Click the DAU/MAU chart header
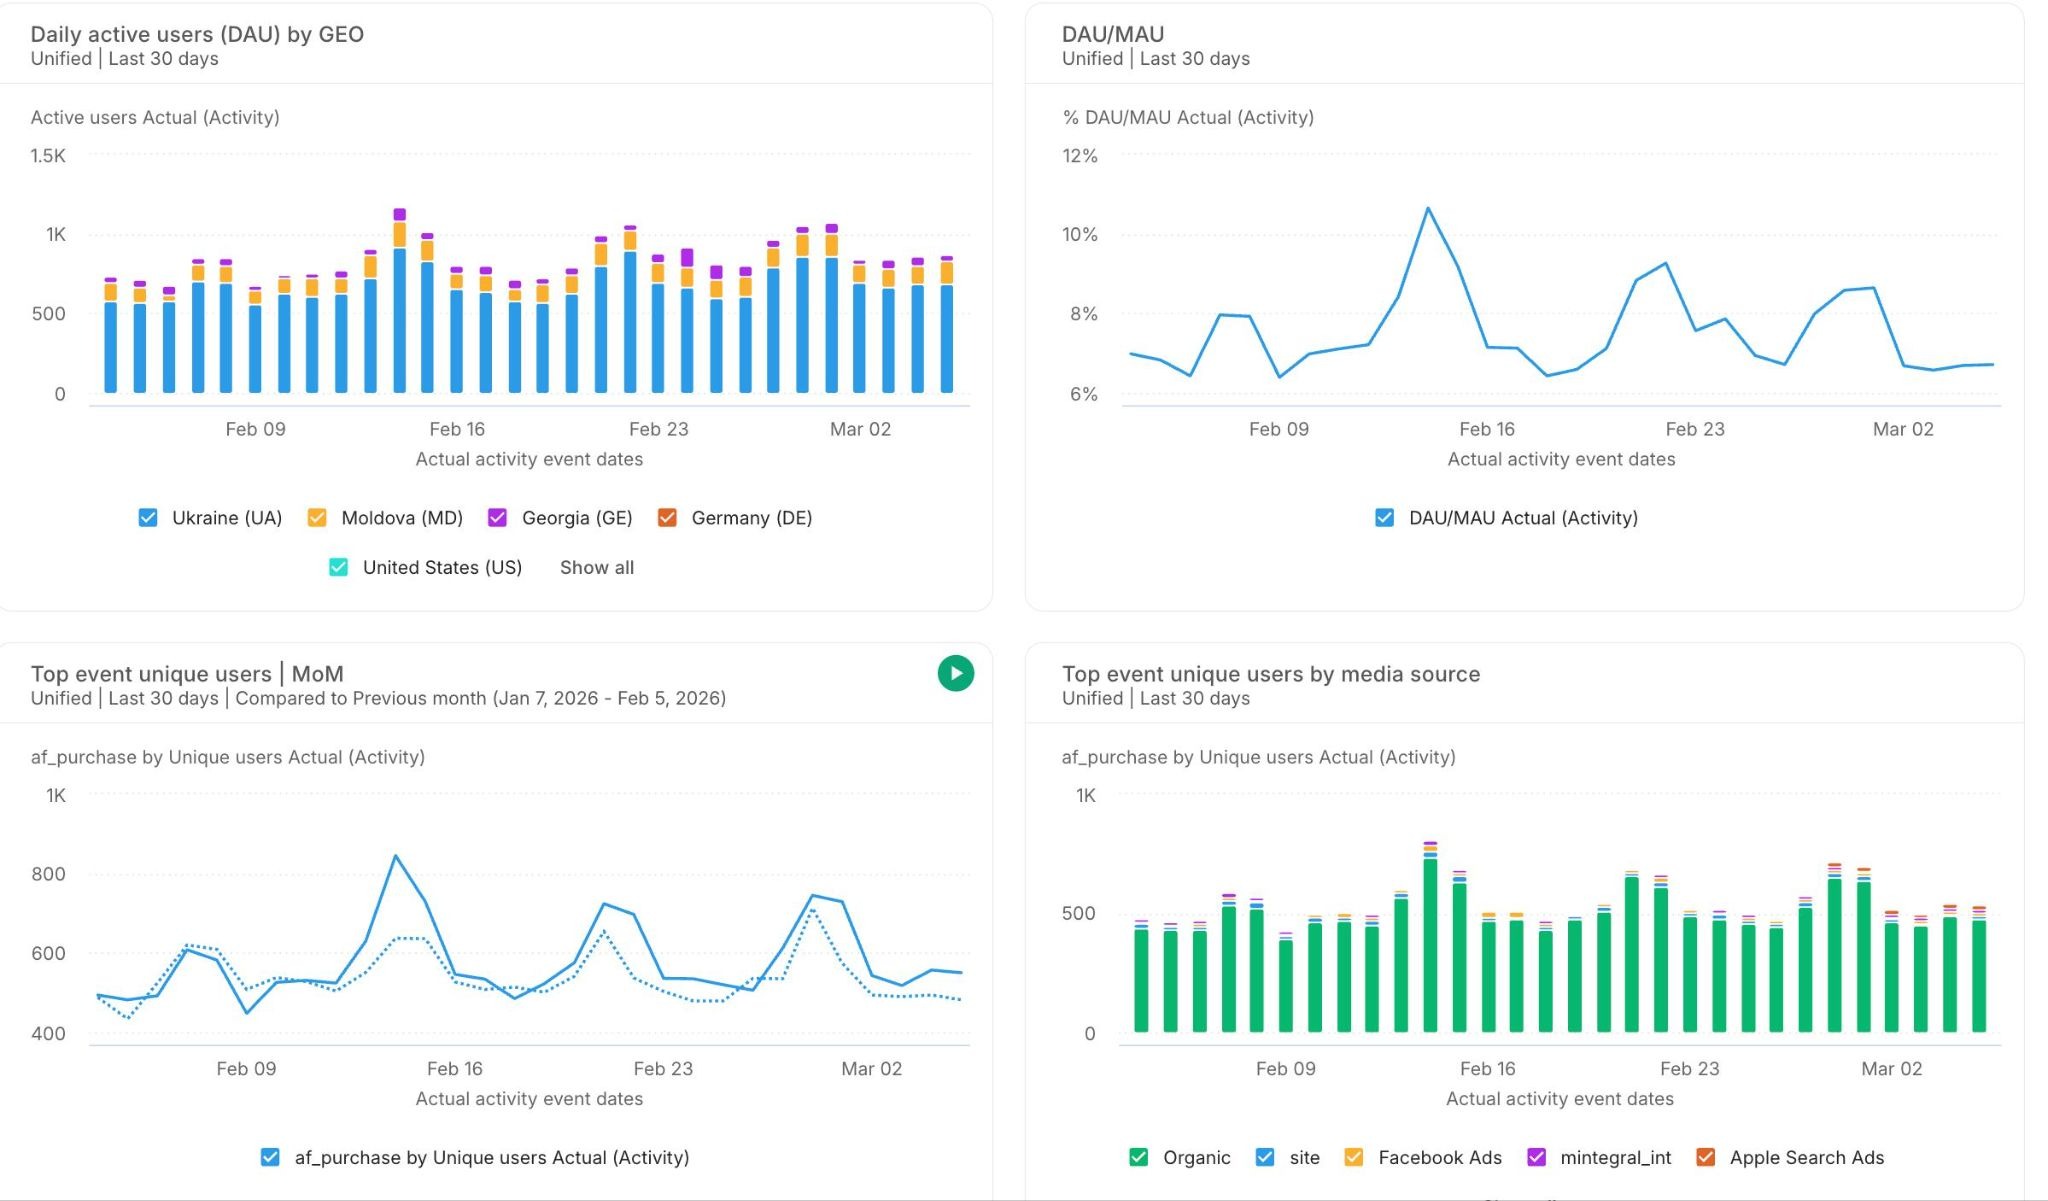The image size is (2048, 1201). (x=1112, y=33)
